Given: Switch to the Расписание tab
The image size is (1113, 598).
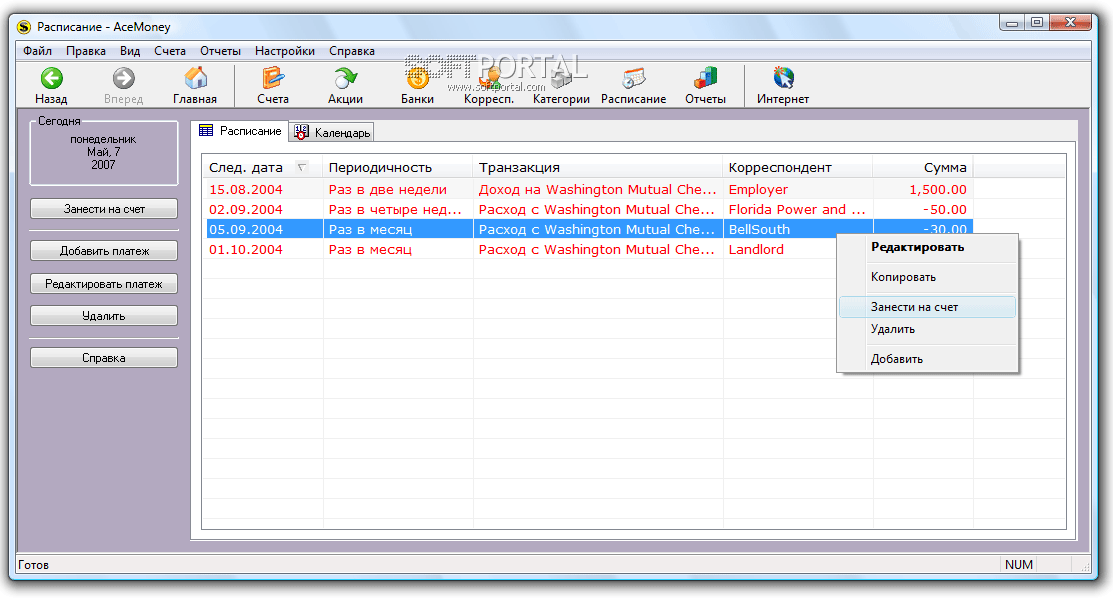Looking at the screenshot, I should 241,131.
